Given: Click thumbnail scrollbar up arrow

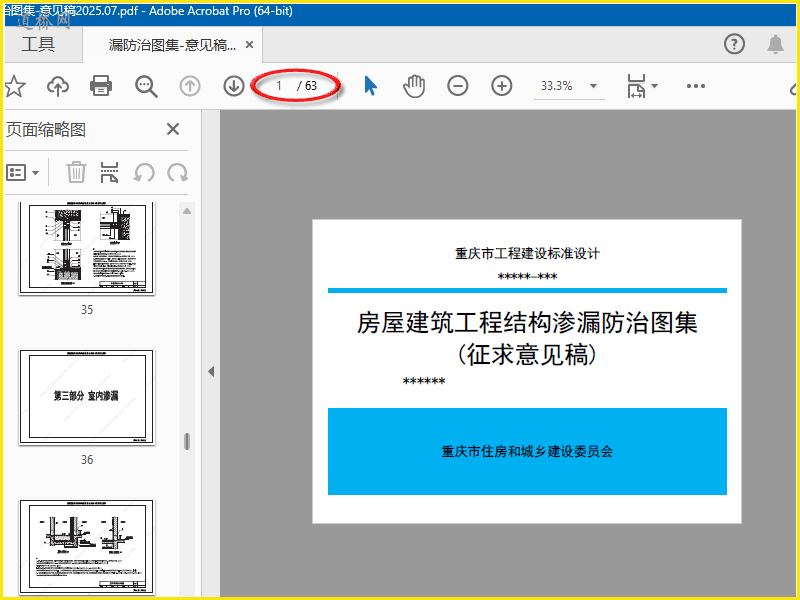Looking at the screenshot, I should click(187, 211).
